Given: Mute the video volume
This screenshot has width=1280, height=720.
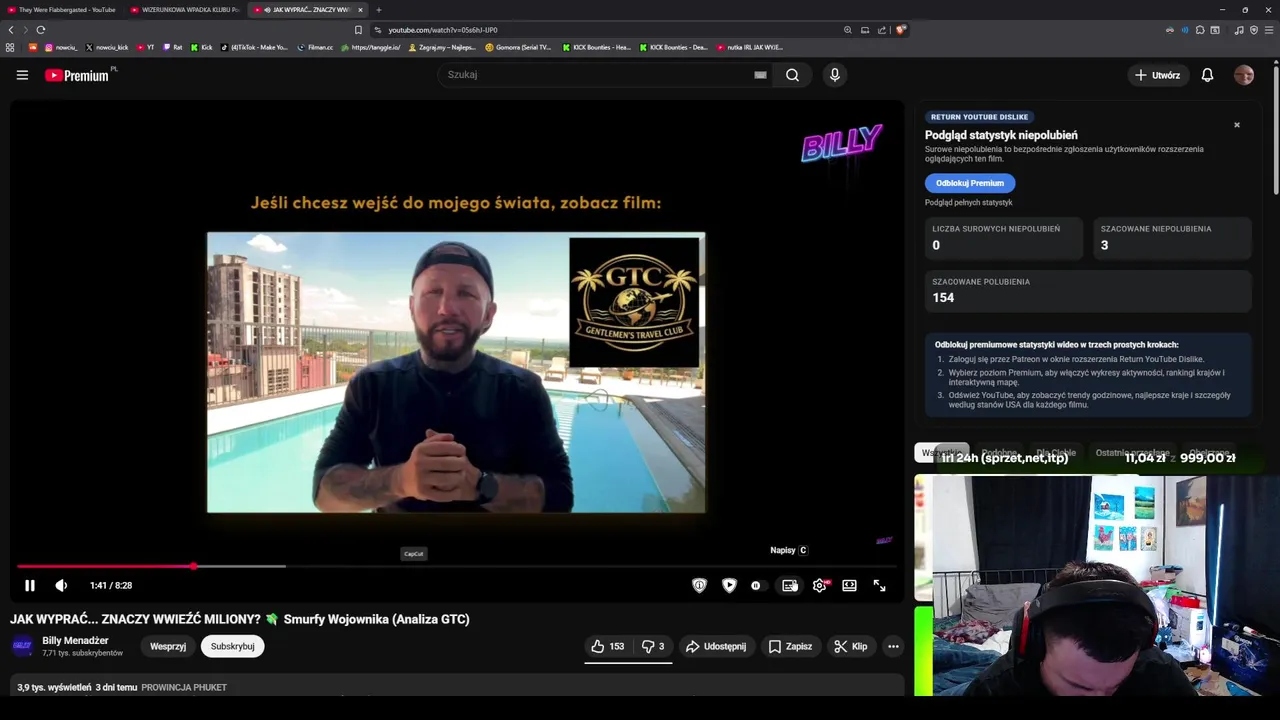Looking at the screenshot, I should 61,586.
